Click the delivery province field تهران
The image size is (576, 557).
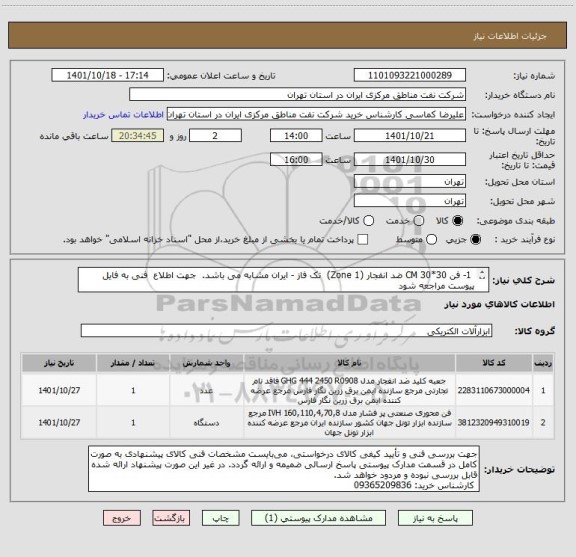[x=410, y=182]
